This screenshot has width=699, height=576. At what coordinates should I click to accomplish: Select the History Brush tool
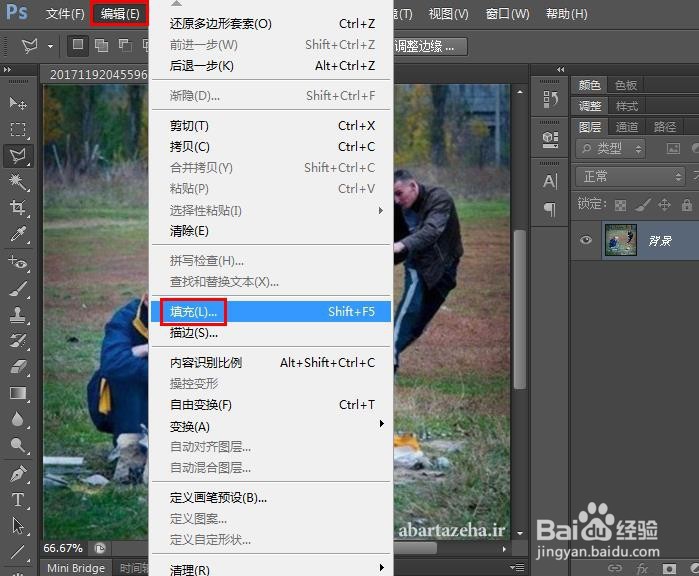[18, 341]
